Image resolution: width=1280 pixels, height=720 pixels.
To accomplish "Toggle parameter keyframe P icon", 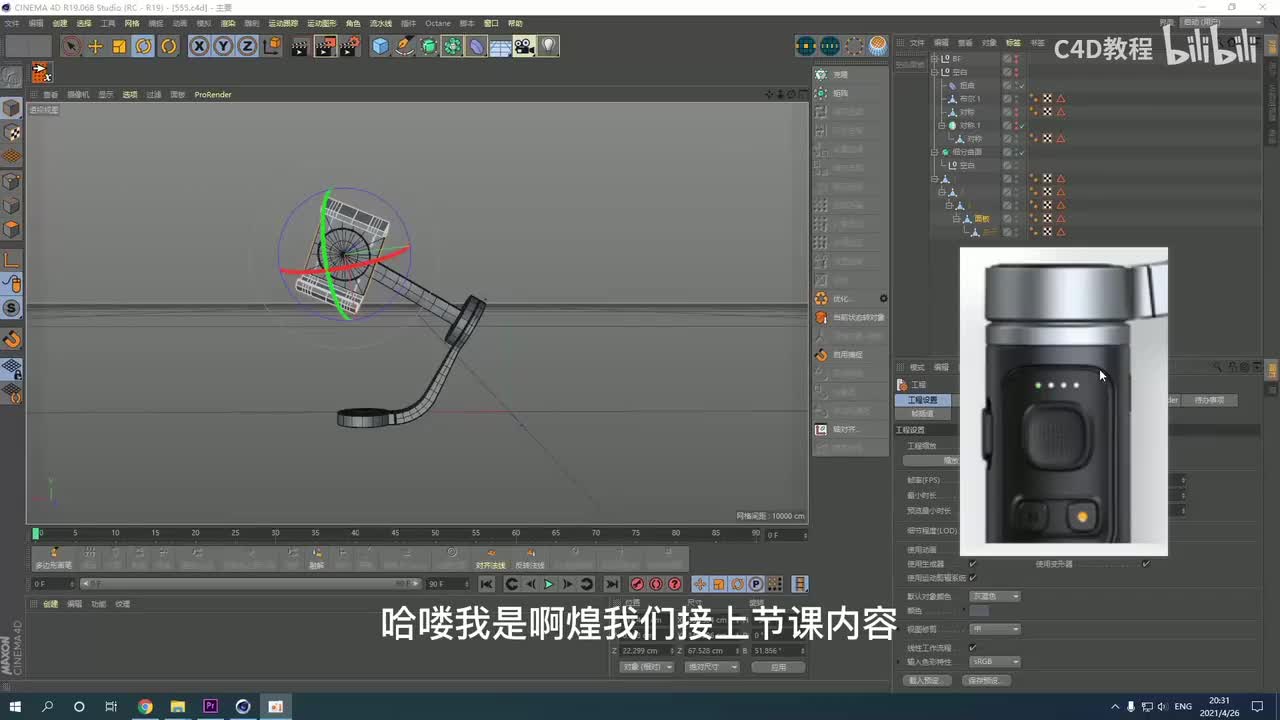I will click(756, 584).
